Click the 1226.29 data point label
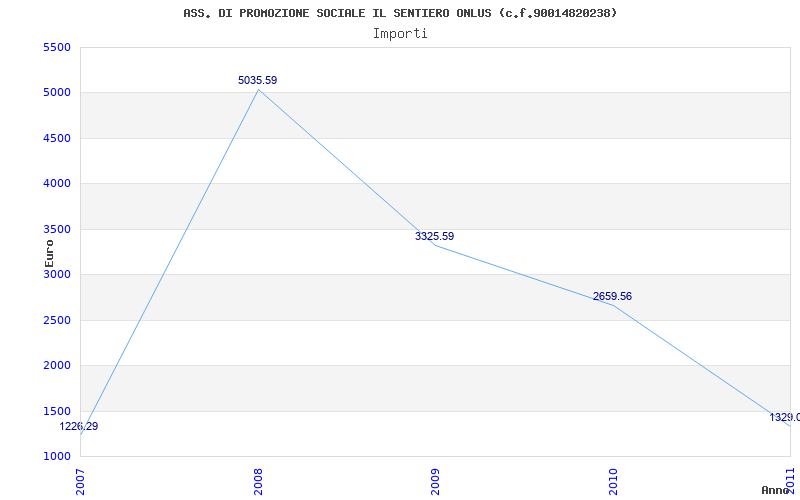Image resolution: width=800 pixels, height=500 pixels. [79, 427]
